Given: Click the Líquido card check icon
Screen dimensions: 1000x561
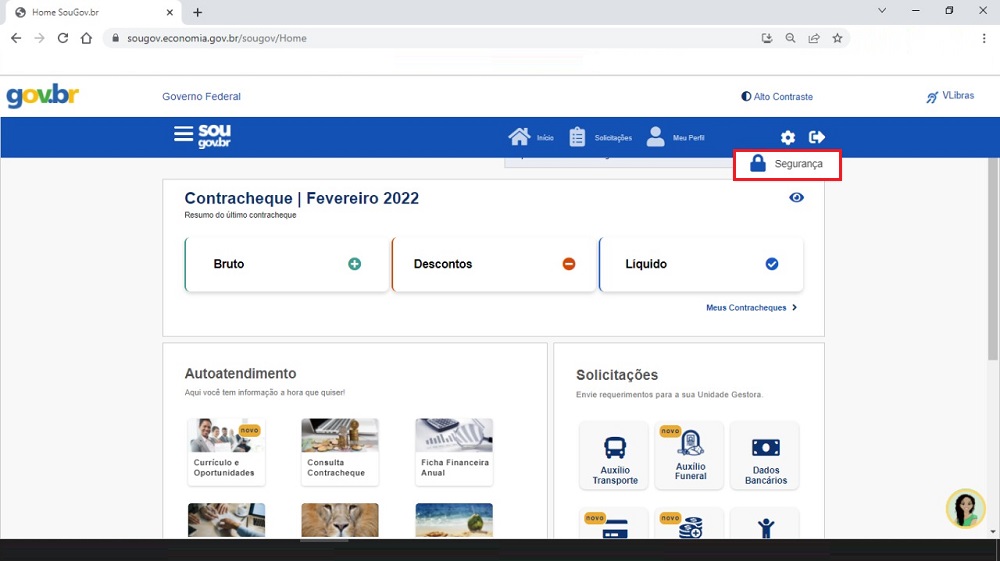Looking at the screenshot, I should [x=771, y=264].
